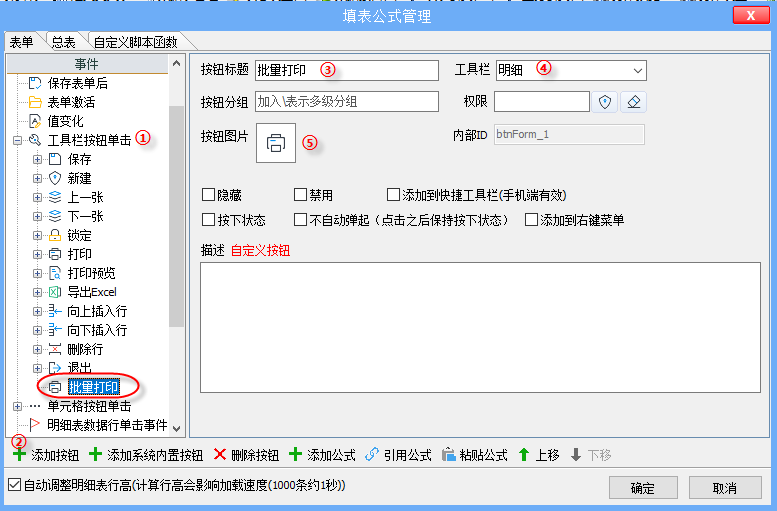777x511 pixels.
Task: Click the 向上插入行 icon
Action: 55,311
